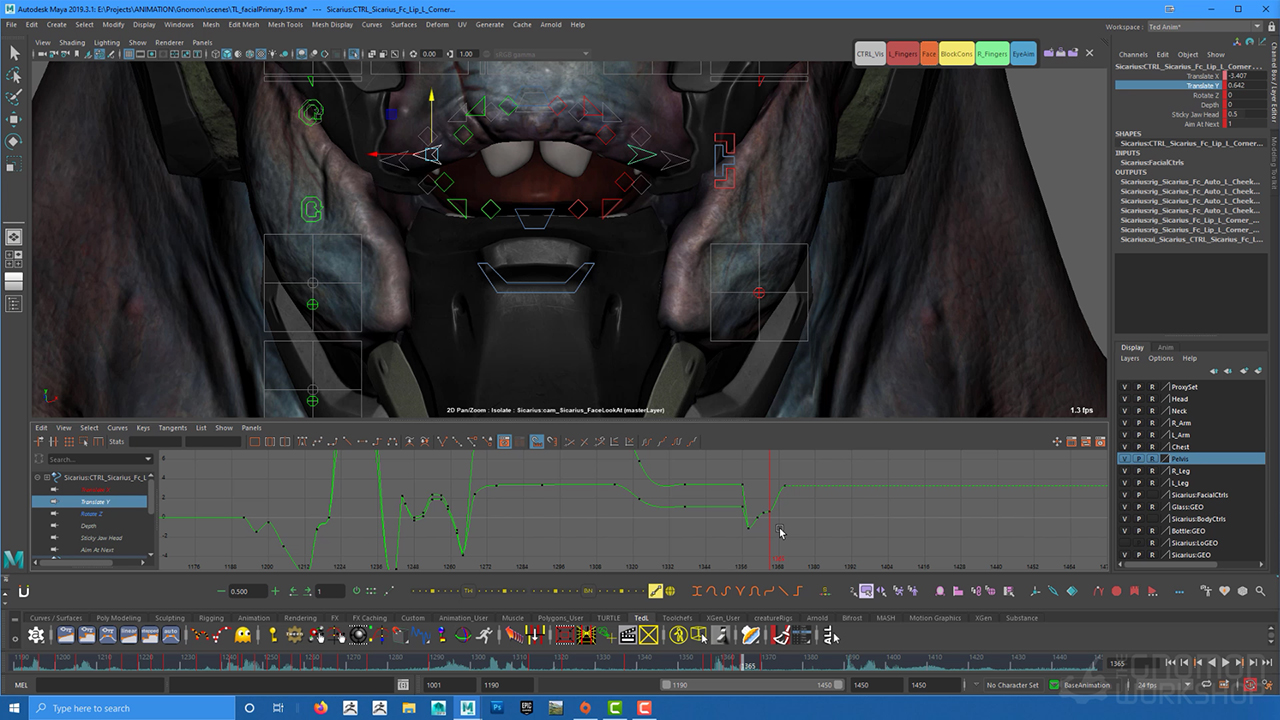Choose the Paint Selection tool
The height and width of the screenshot is (720, 1280).
click(14, 98)
